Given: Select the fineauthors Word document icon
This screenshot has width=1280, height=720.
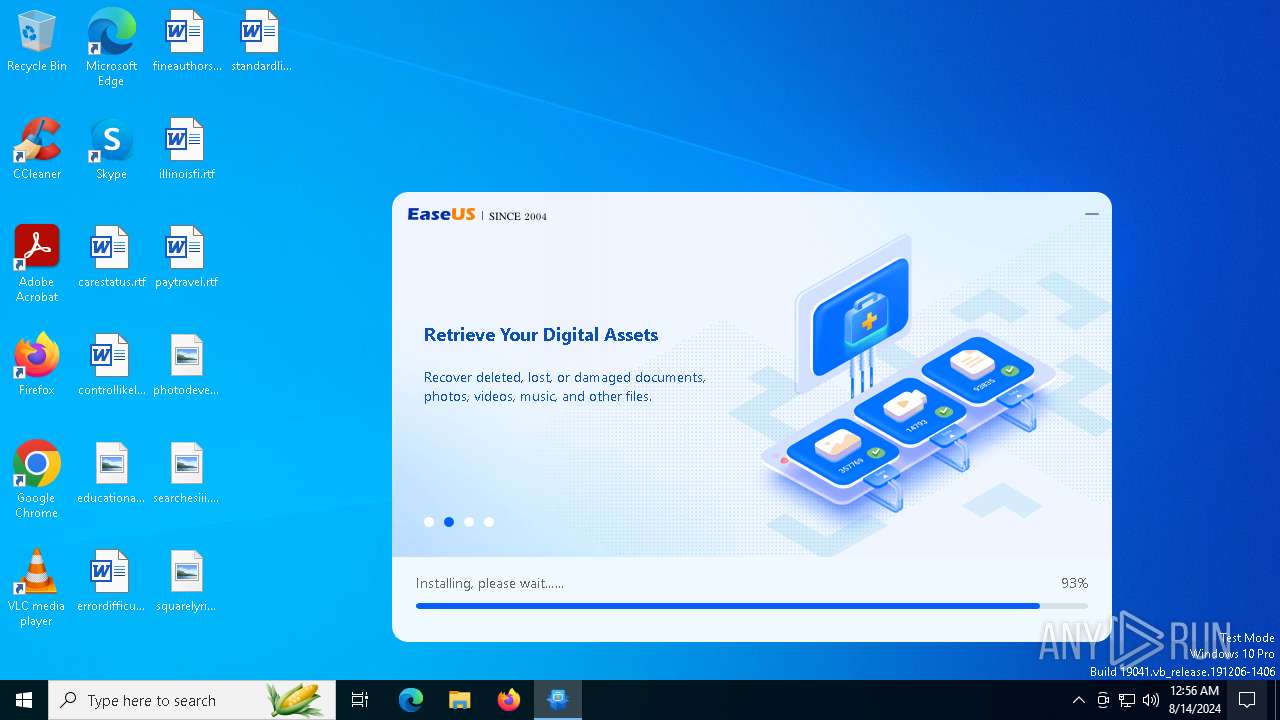Looking at the screenshot, I should click(x=186, y=42).
